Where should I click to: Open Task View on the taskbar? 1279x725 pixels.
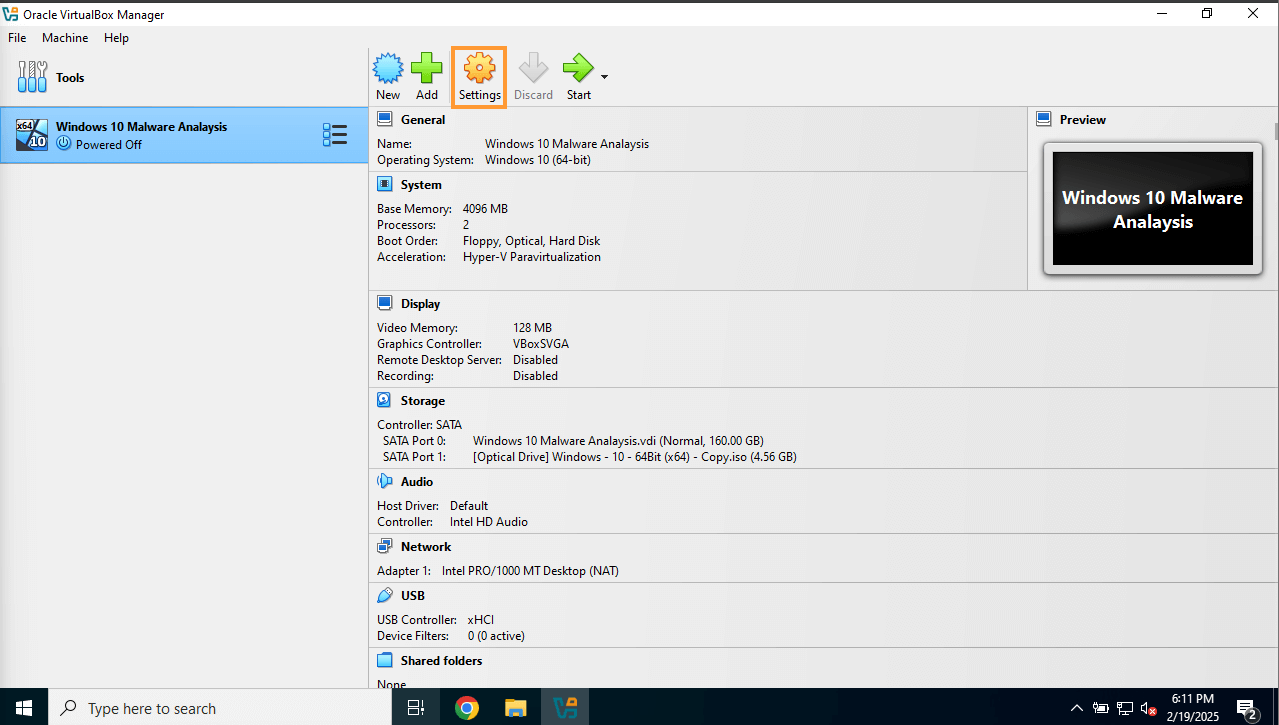[x=417, y=708]
